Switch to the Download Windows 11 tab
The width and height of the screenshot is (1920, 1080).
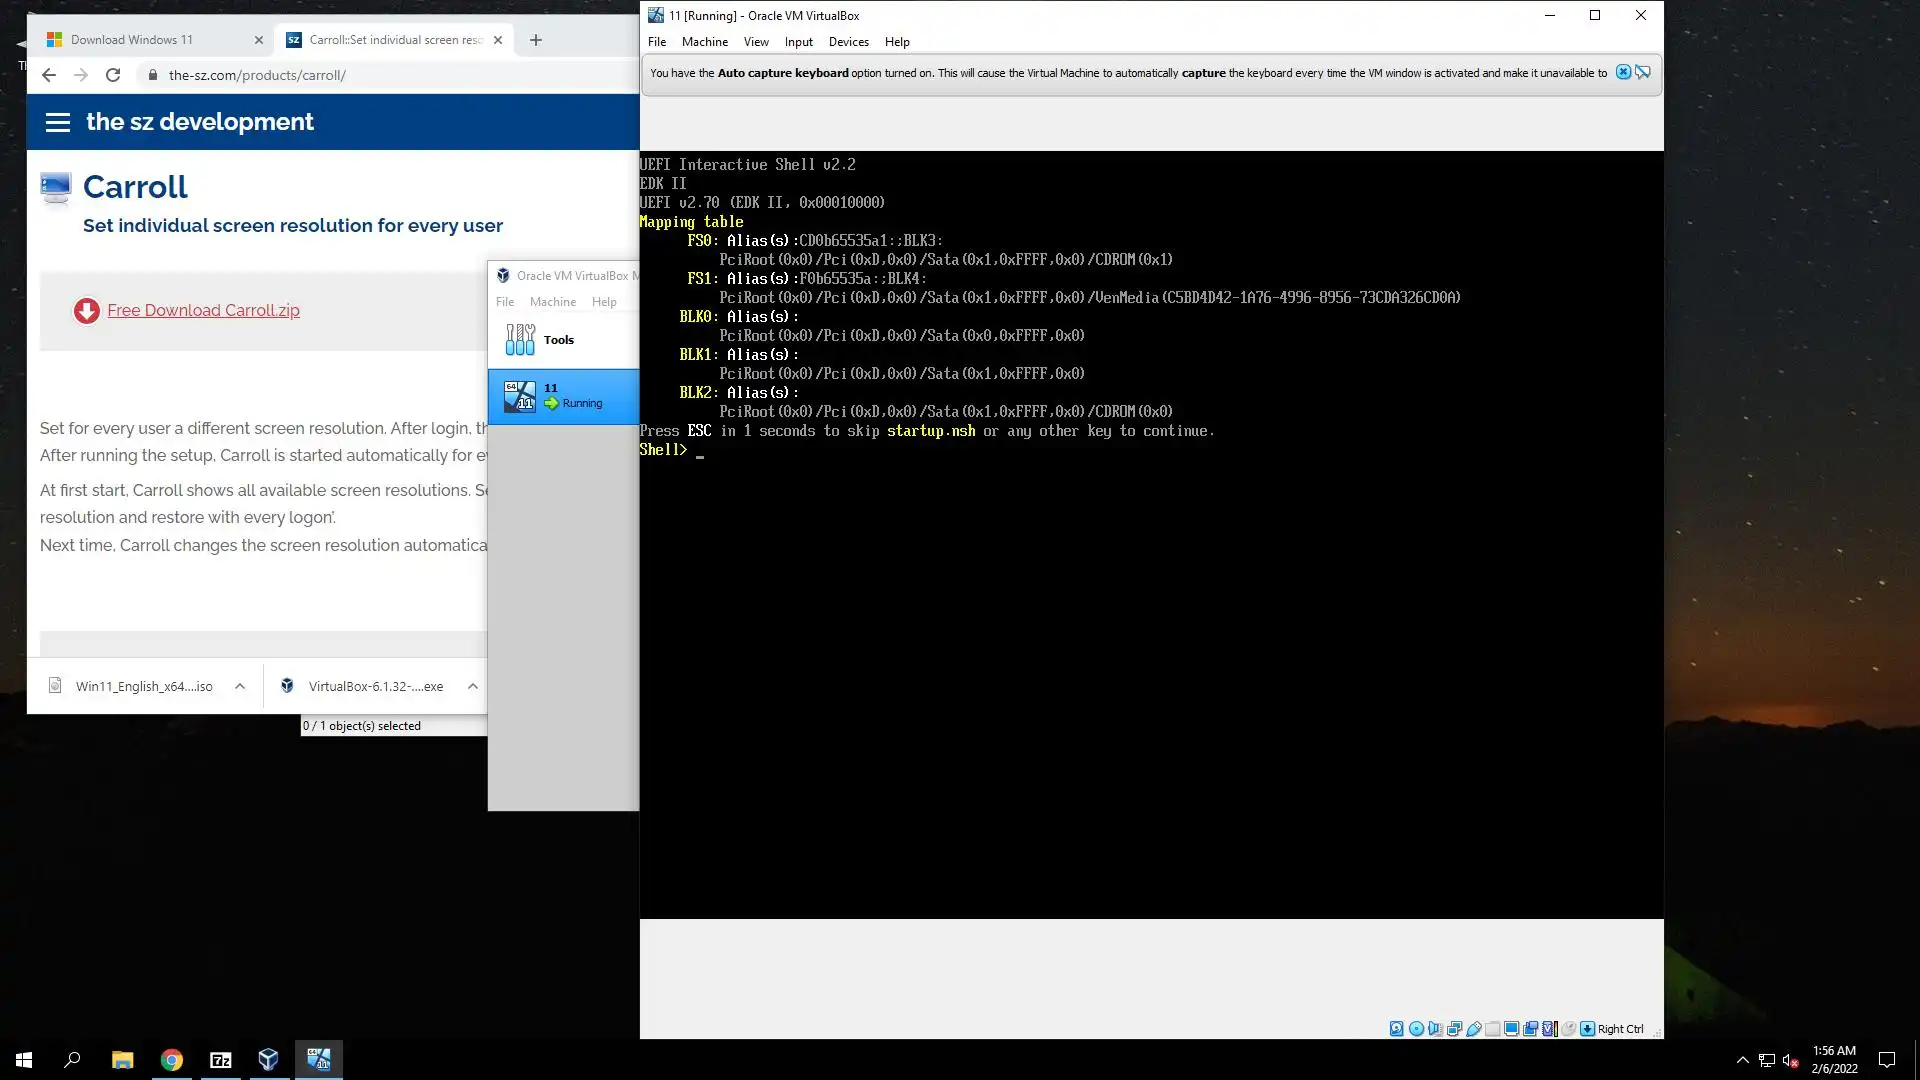(132, 40)
